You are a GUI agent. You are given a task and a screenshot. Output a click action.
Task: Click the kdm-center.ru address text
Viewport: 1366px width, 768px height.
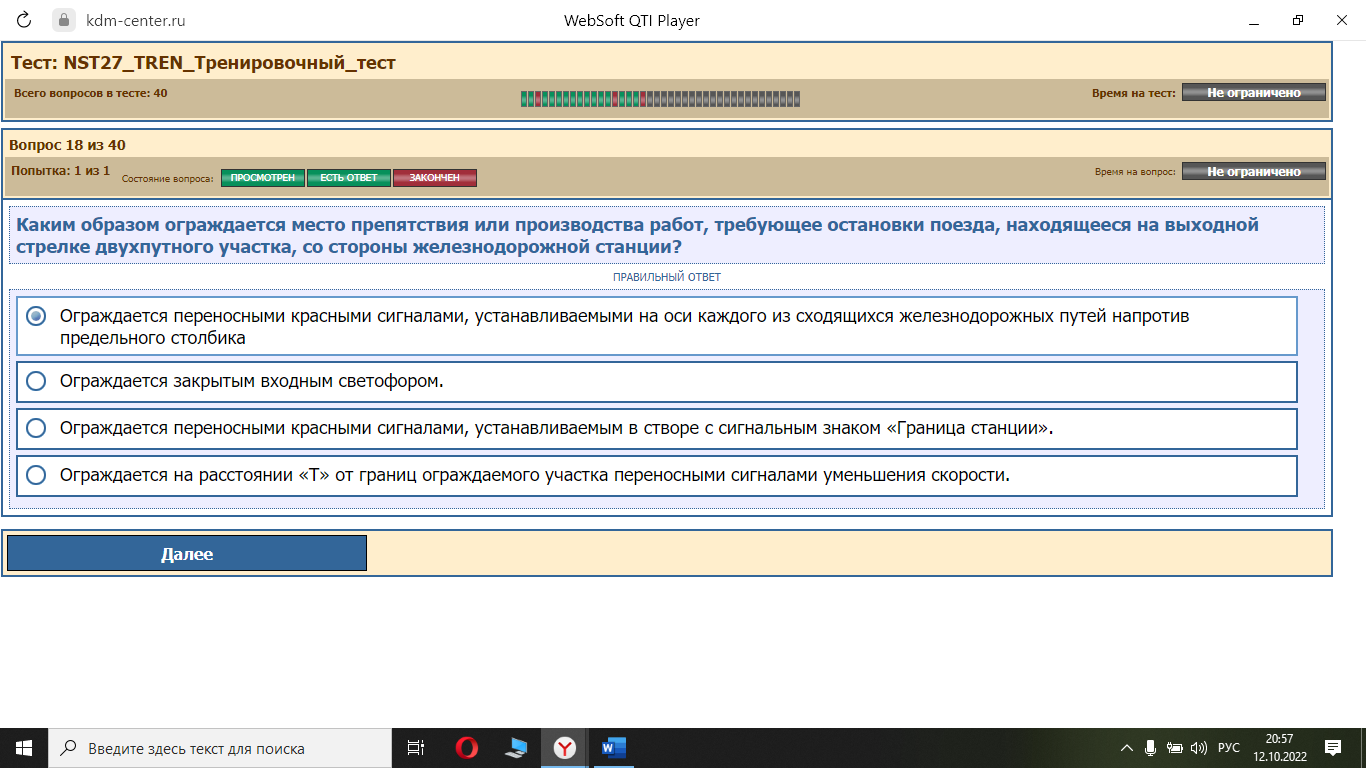(x=136, y=20)
